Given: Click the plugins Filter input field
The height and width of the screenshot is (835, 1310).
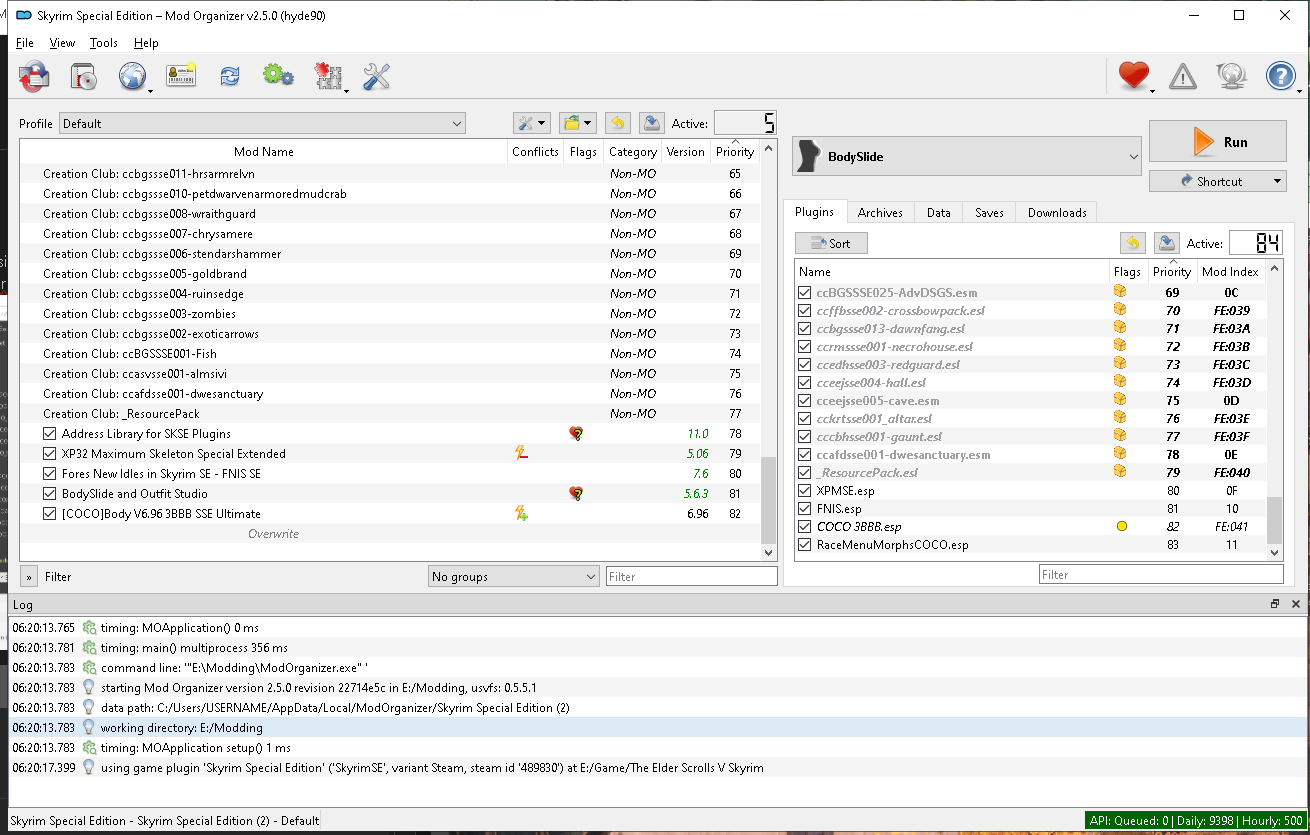Looking at the screenshot, I should 1160,575.
